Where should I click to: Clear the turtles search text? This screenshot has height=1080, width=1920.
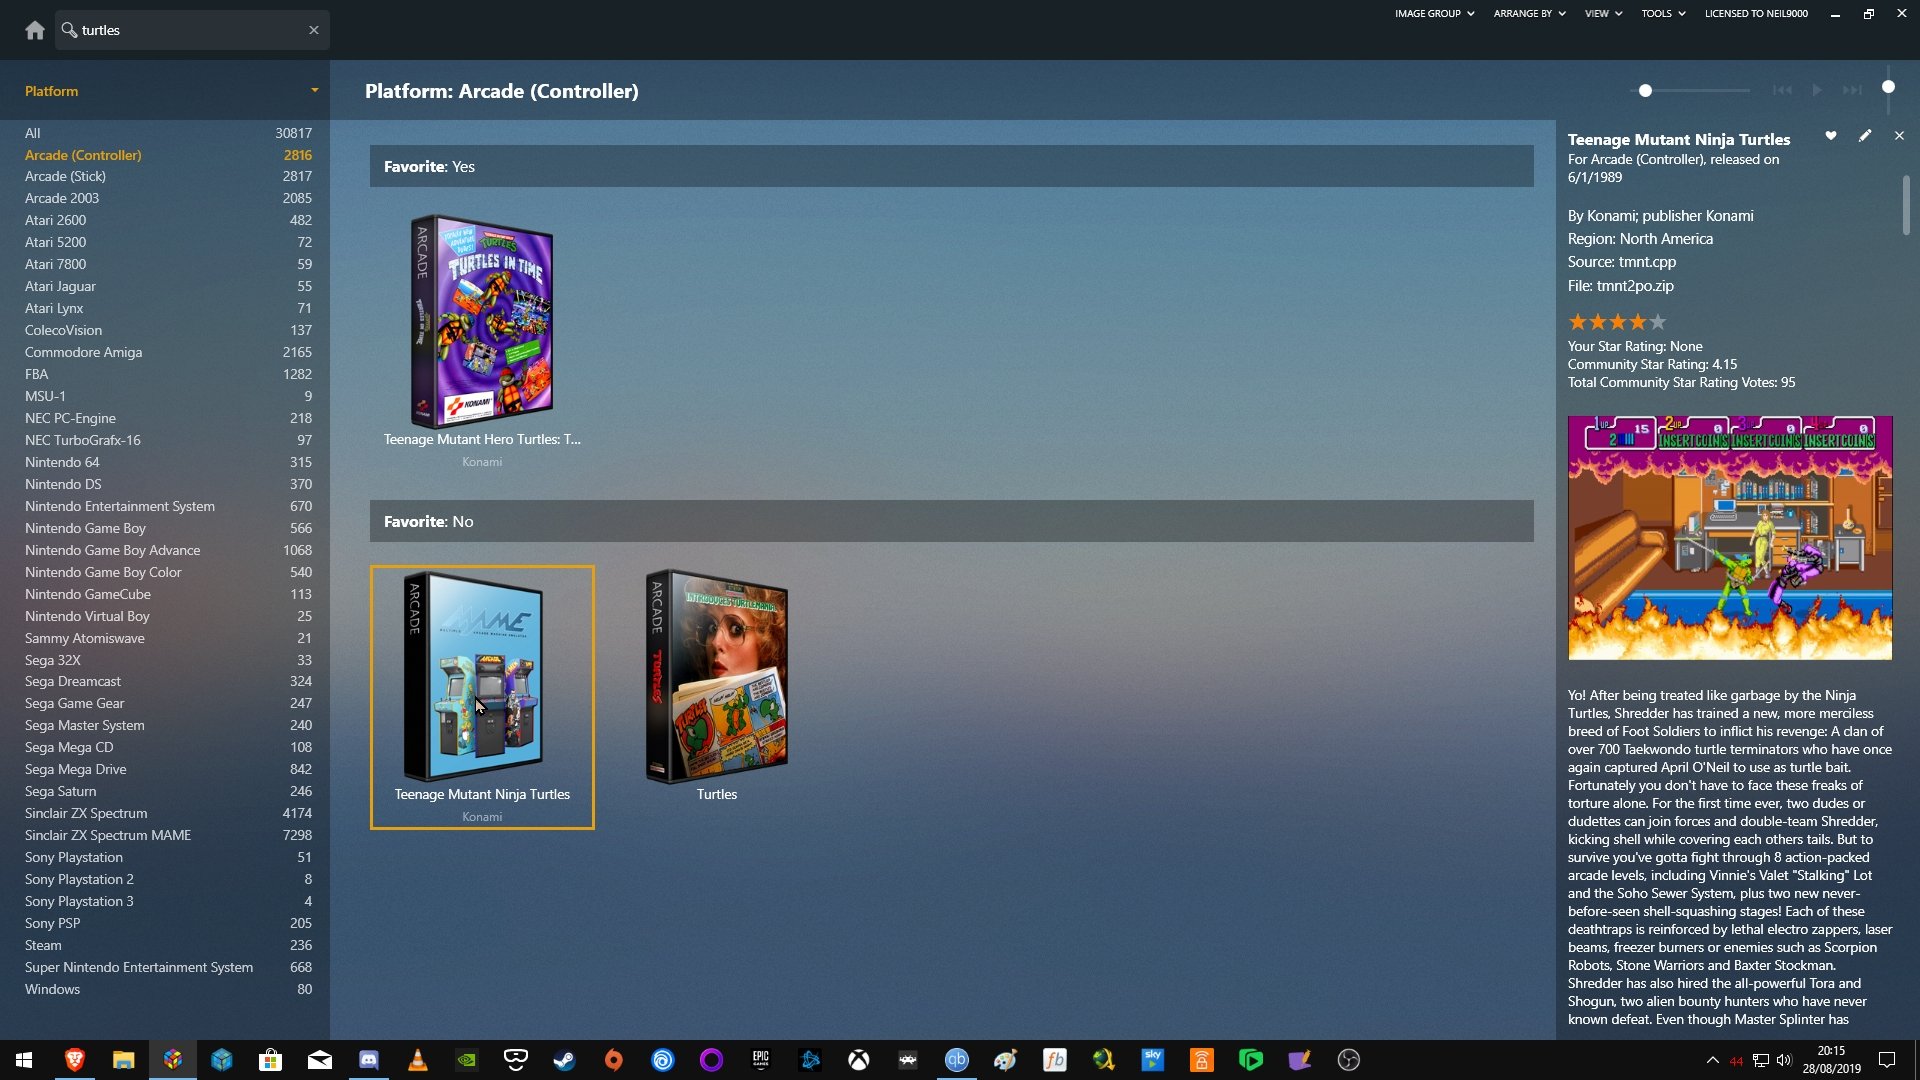[x=314, y=30]
